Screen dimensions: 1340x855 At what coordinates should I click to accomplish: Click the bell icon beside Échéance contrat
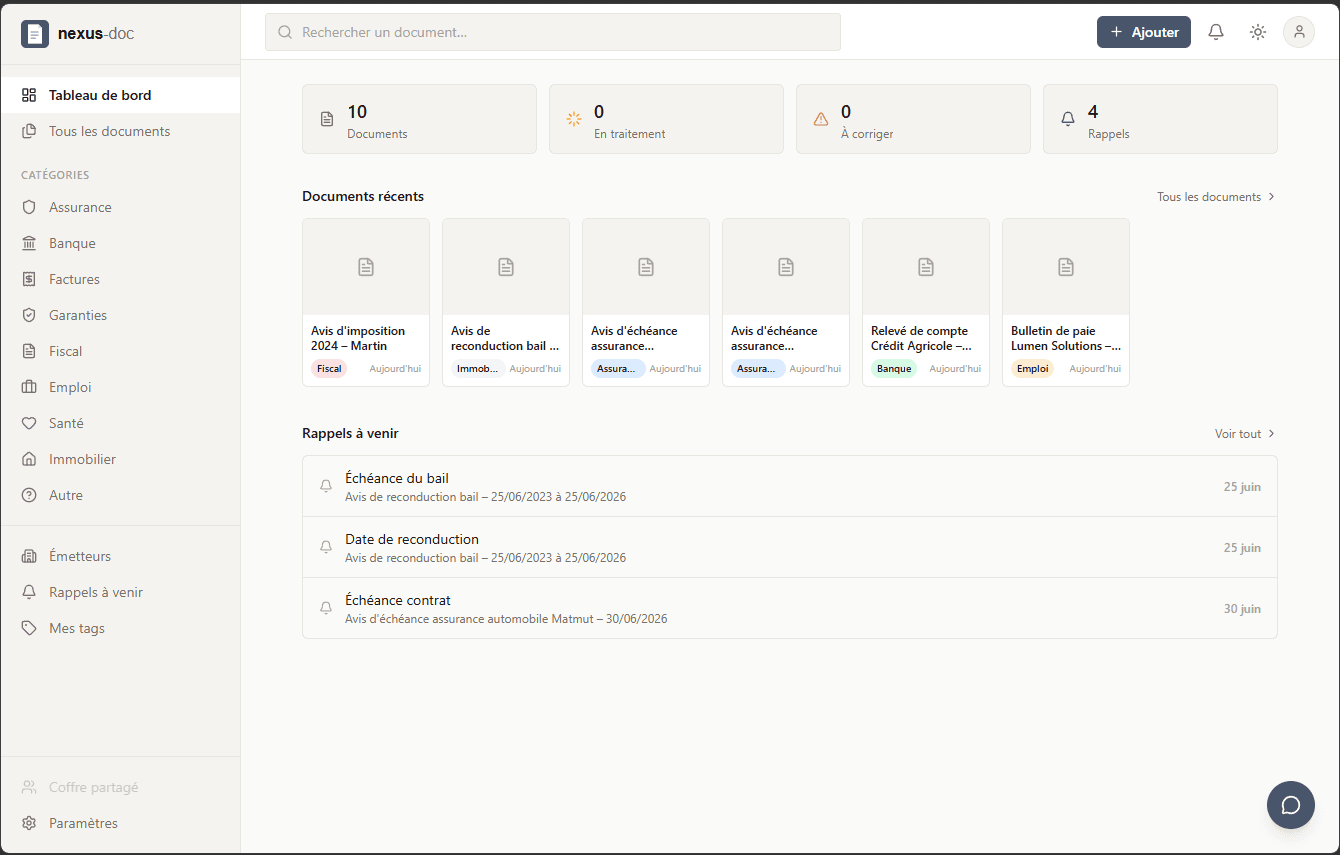325,608
